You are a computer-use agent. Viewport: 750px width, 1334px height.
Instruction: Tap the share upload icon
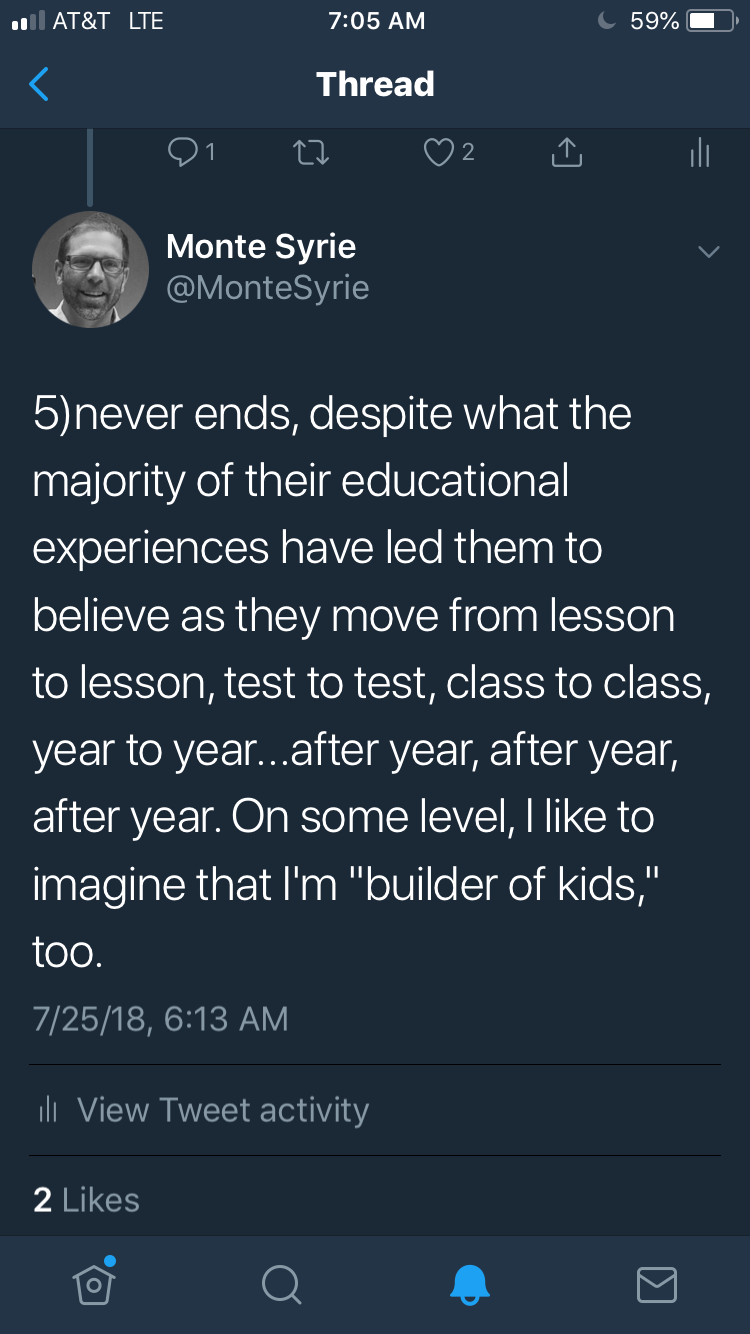point(566,152)
